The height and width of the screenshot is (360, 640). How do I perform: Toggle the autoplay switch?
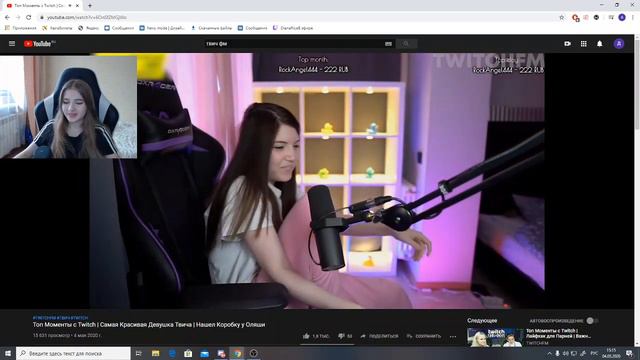[592, 321]
